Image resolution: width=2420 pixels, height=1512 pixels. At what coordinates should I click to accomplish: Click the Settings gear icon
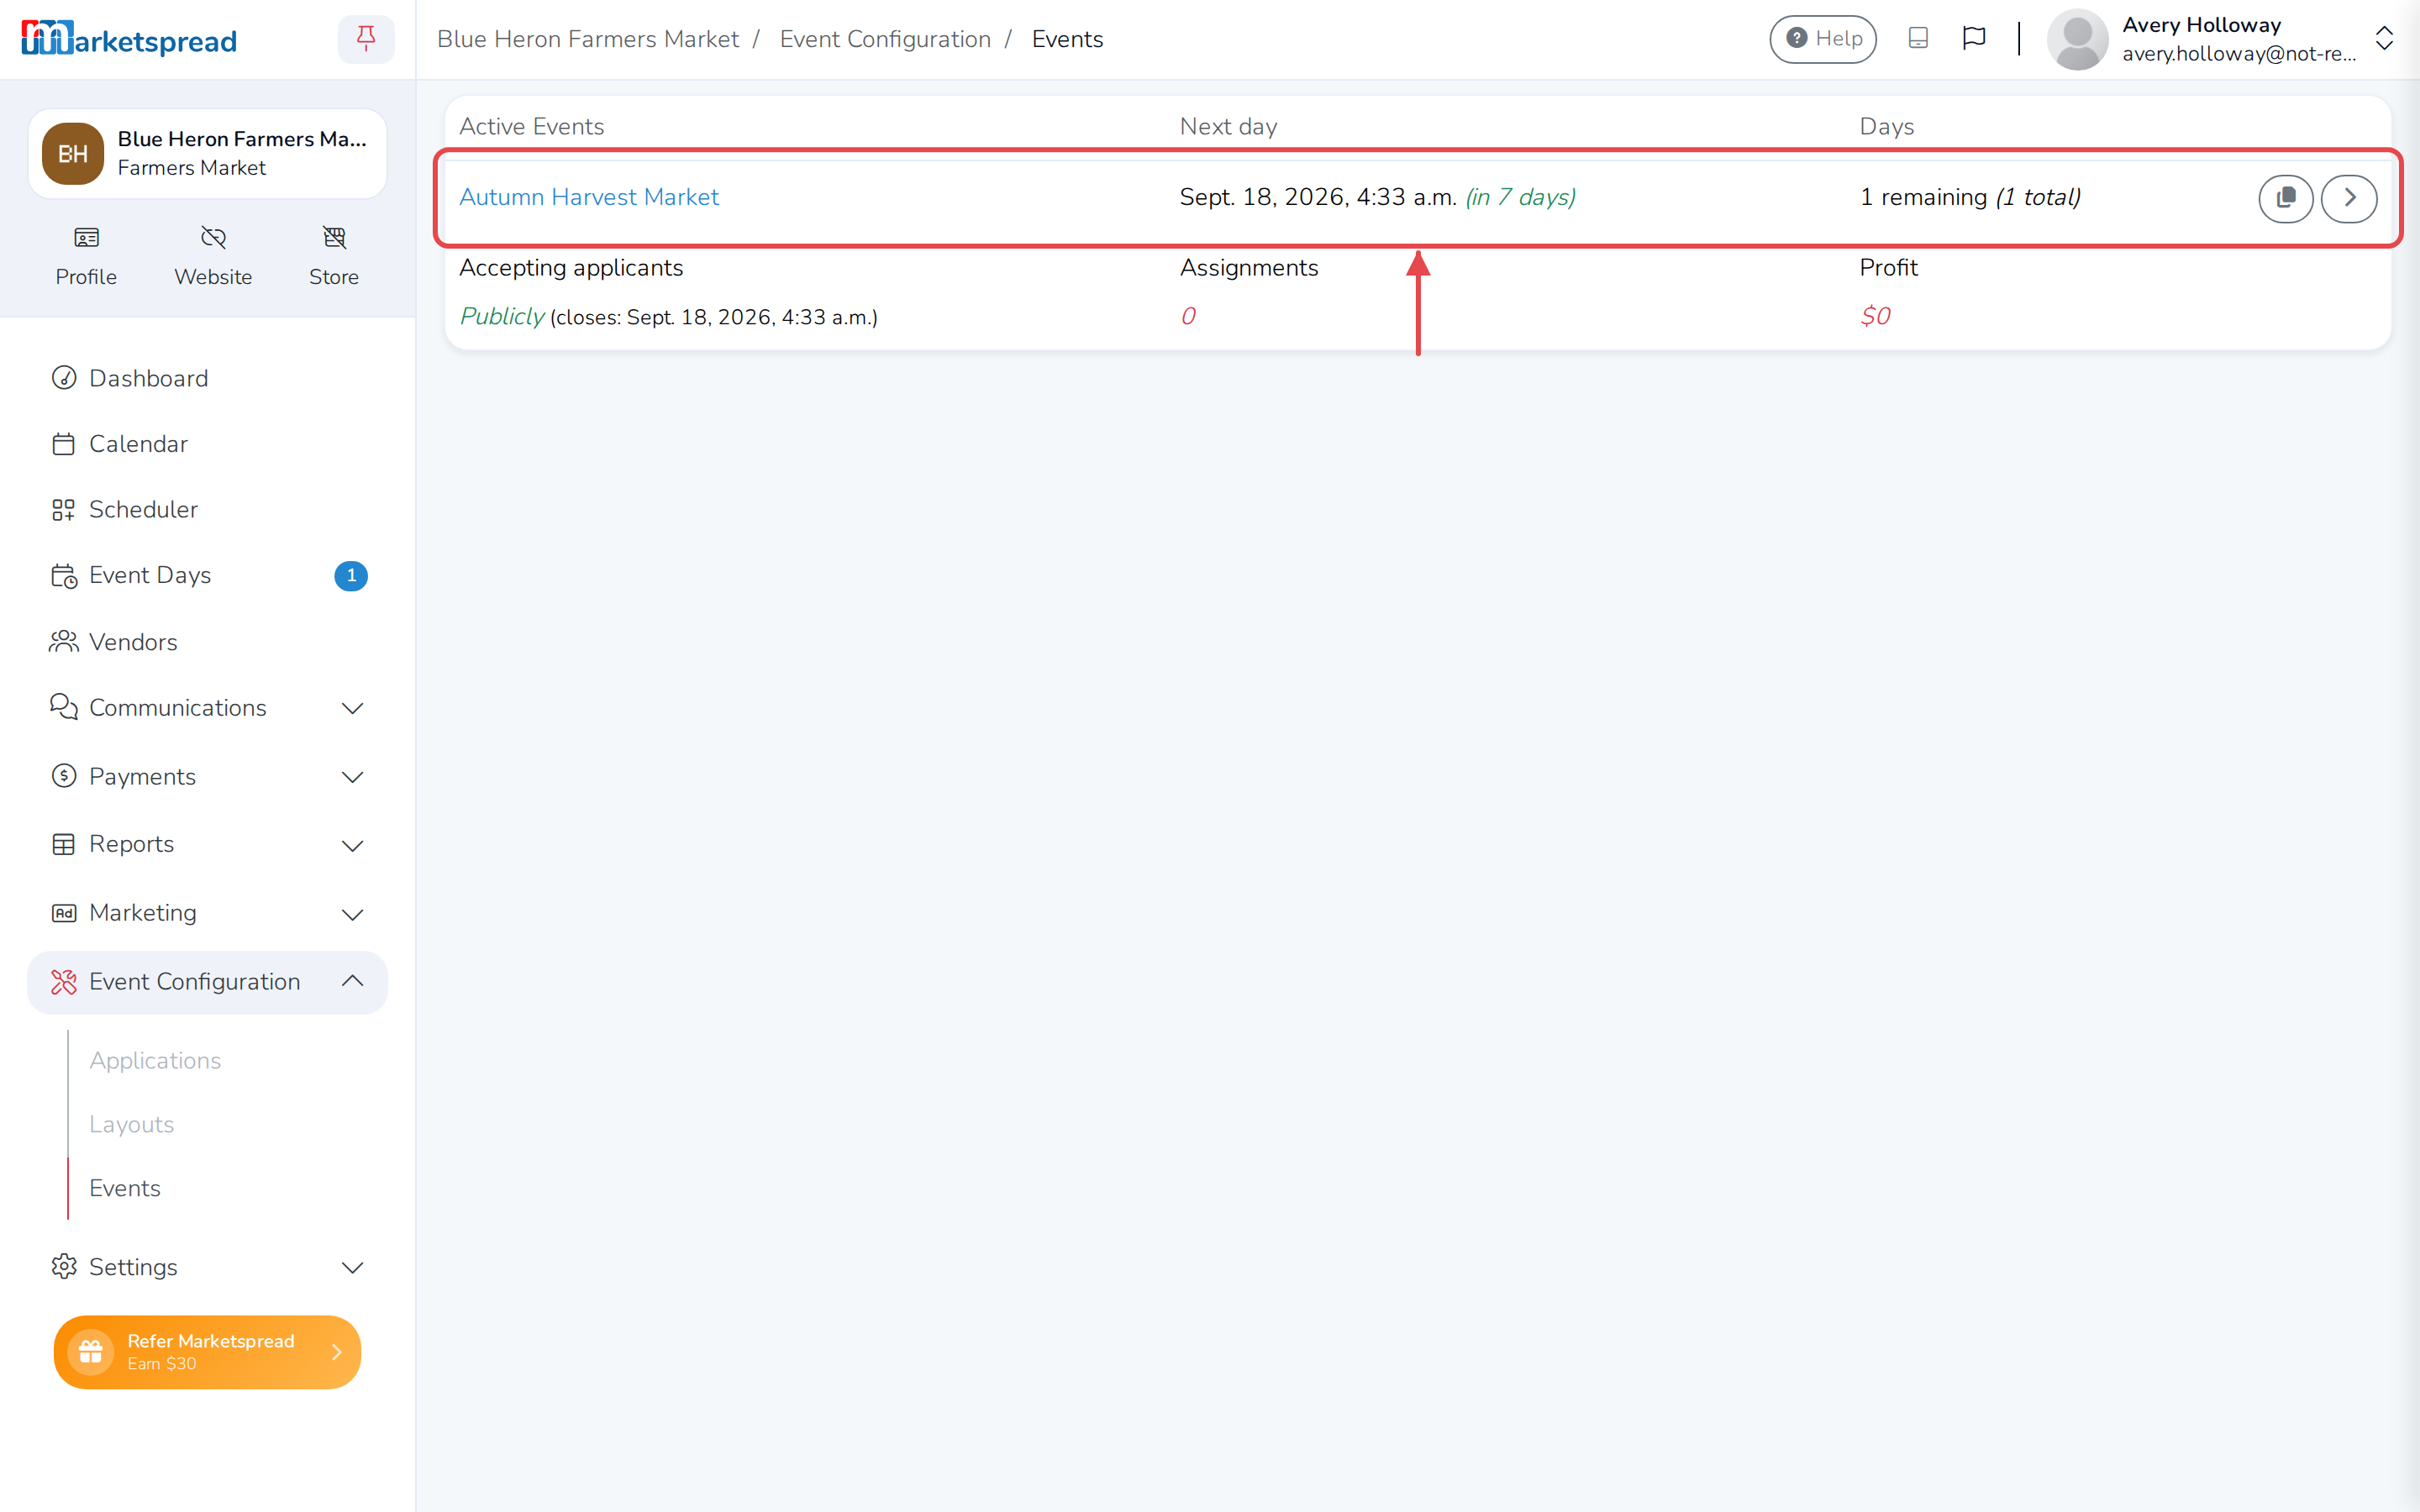(x=64, y=1266)
